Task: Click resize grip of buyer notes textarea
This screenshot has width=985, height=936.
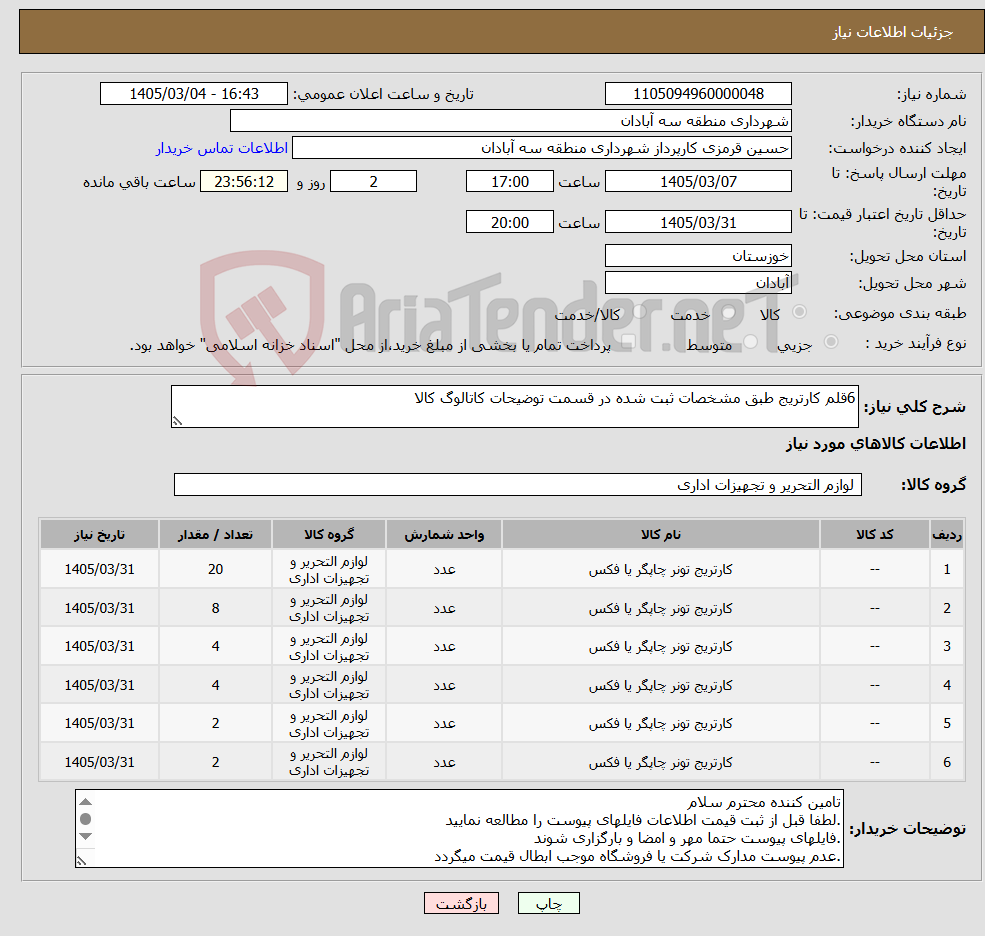Action: coord(81,861)
